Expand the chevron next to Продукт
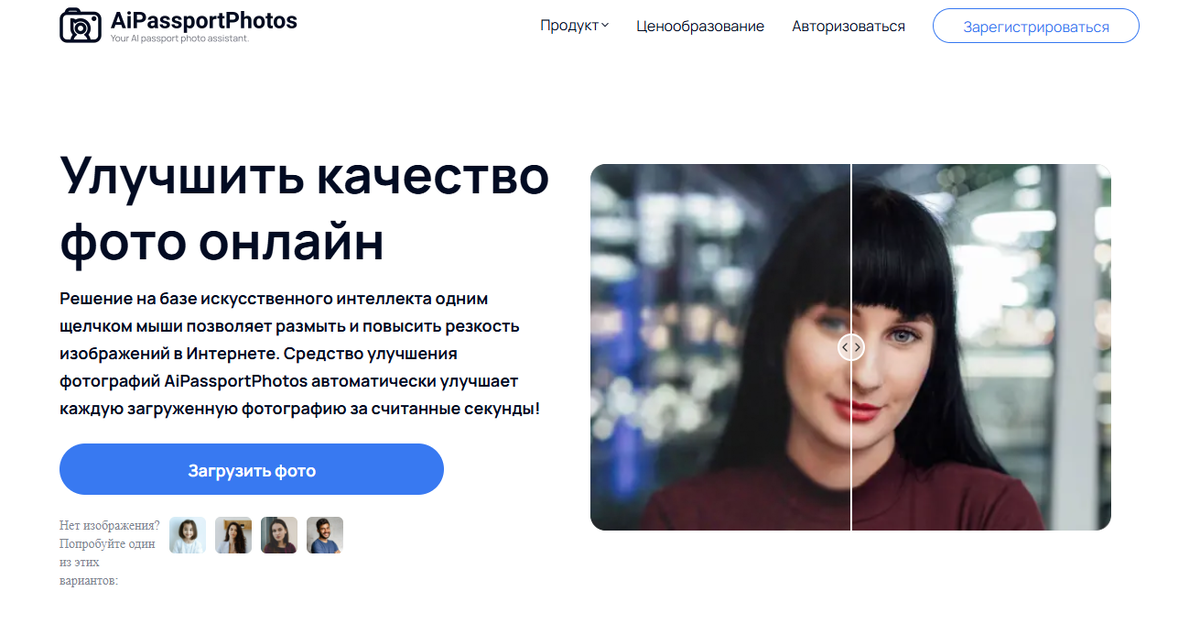Screen dimensions: 1200x635 [605, 26]
